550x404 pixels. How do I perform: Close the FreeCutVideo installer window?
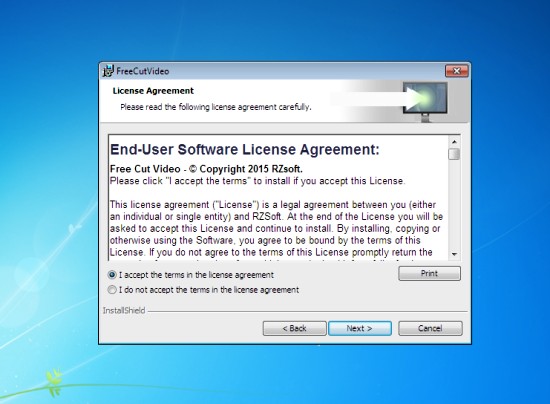click(457, 71)
